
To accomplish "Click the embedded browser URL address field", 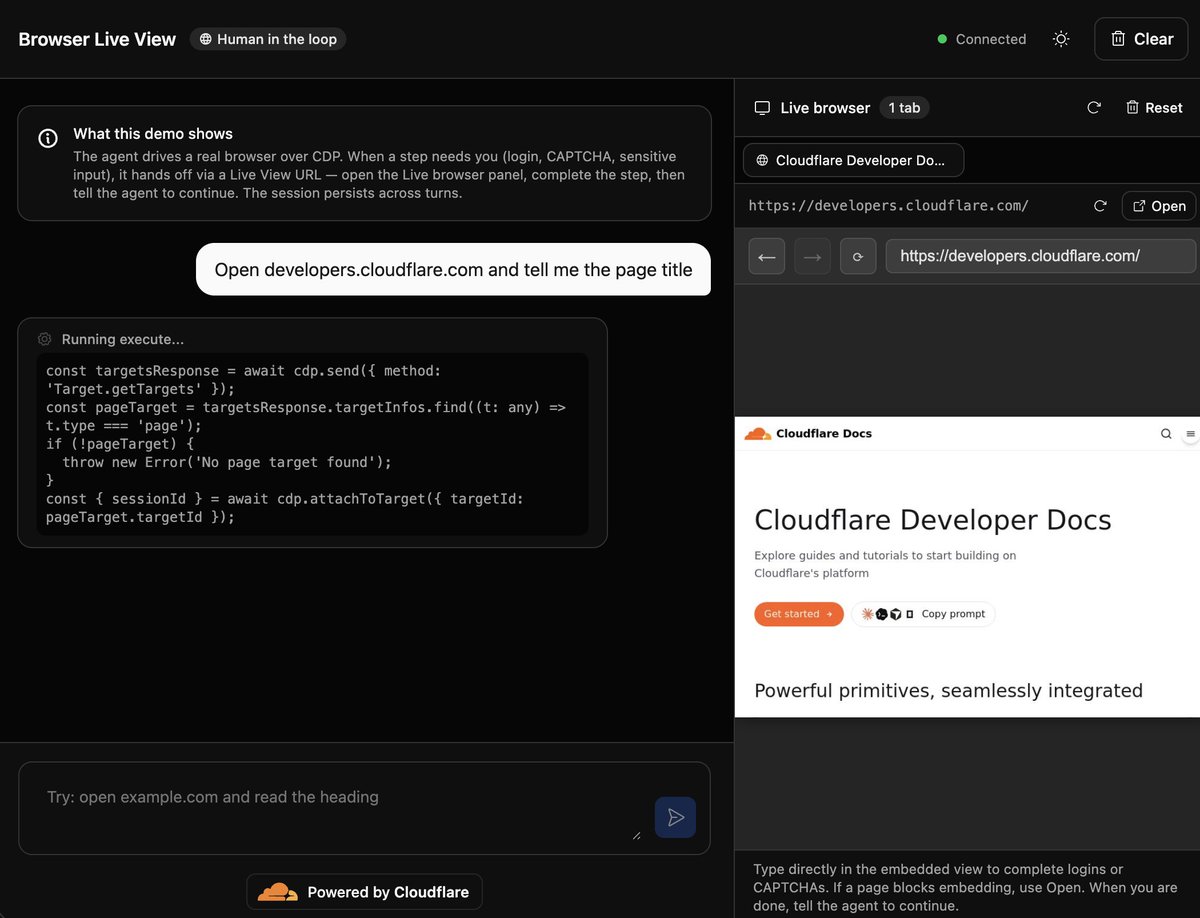I will point(1041,256).
